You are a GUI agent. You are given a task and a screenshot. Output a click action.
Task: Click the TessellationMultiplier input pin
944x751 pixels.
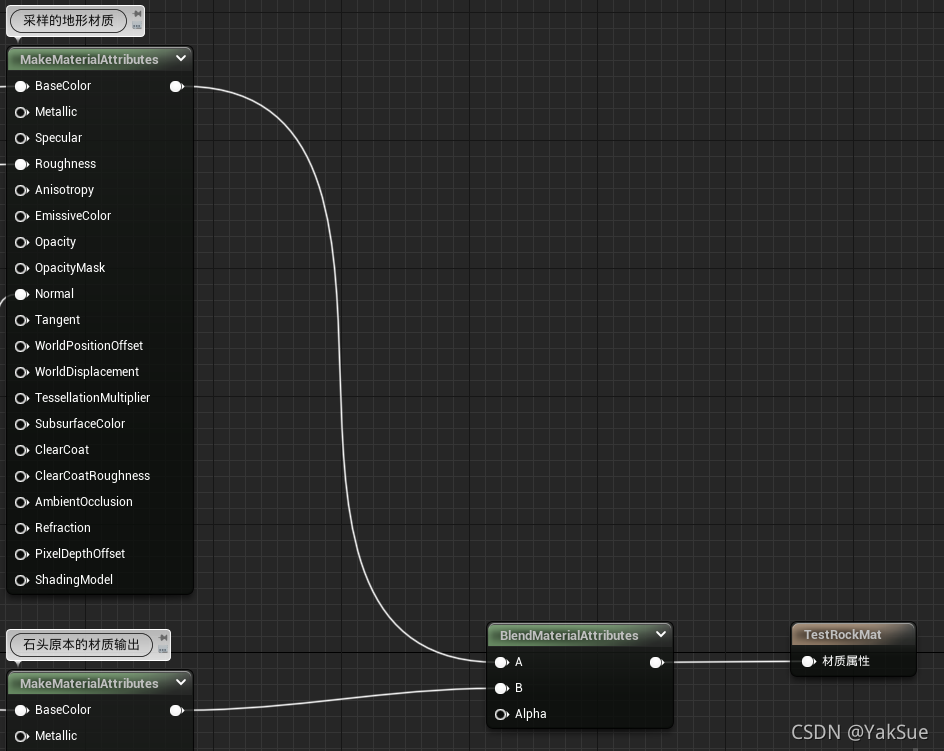(22, 398)
